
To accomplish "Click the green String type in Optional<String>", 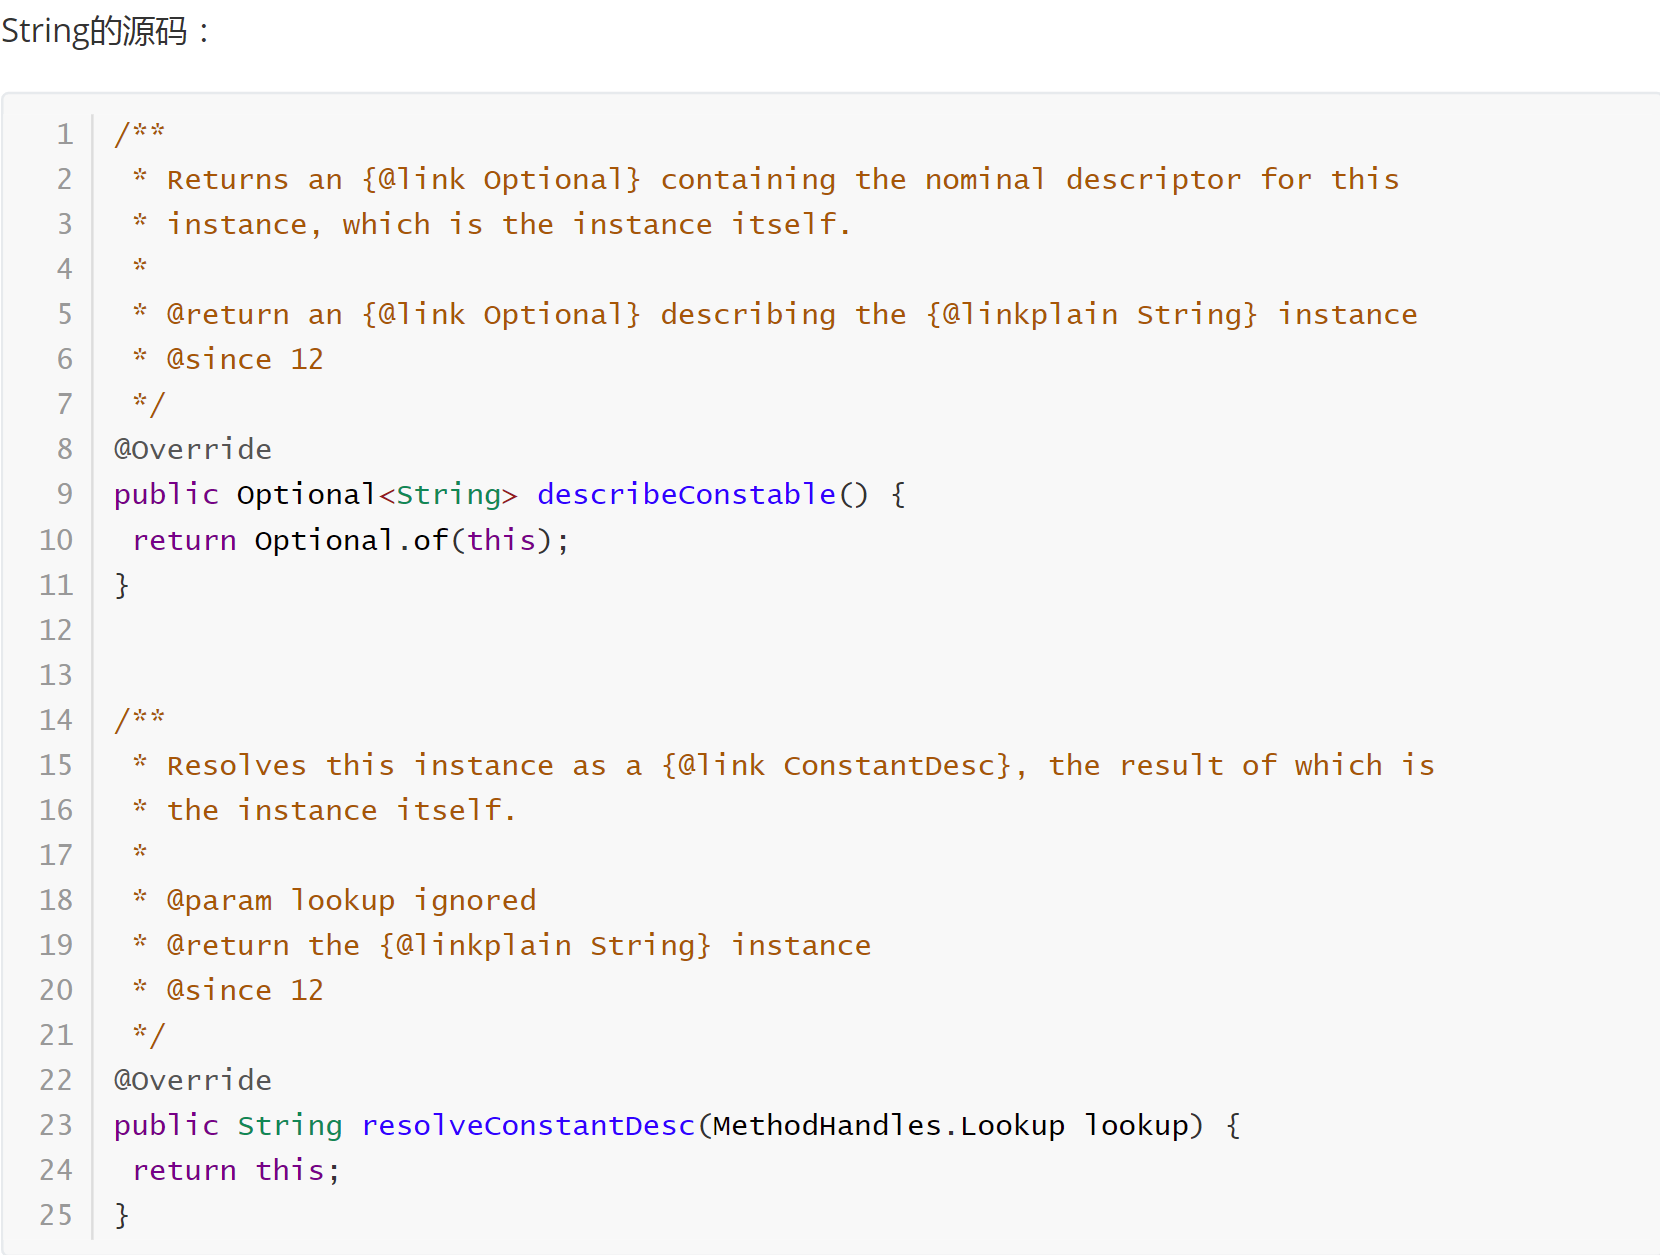I will (449, 494).
